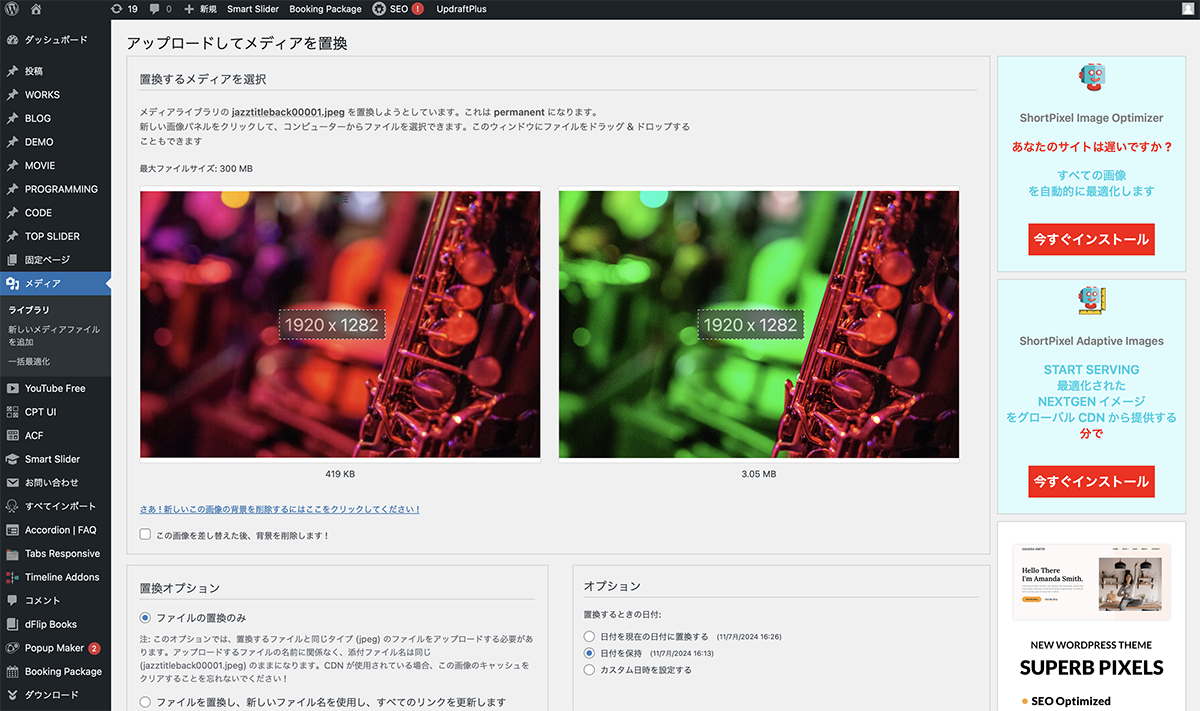Click the Timeline Addons sidebar icon
1200x711 pixels.
pyautogui.click(x=12, y=577)
